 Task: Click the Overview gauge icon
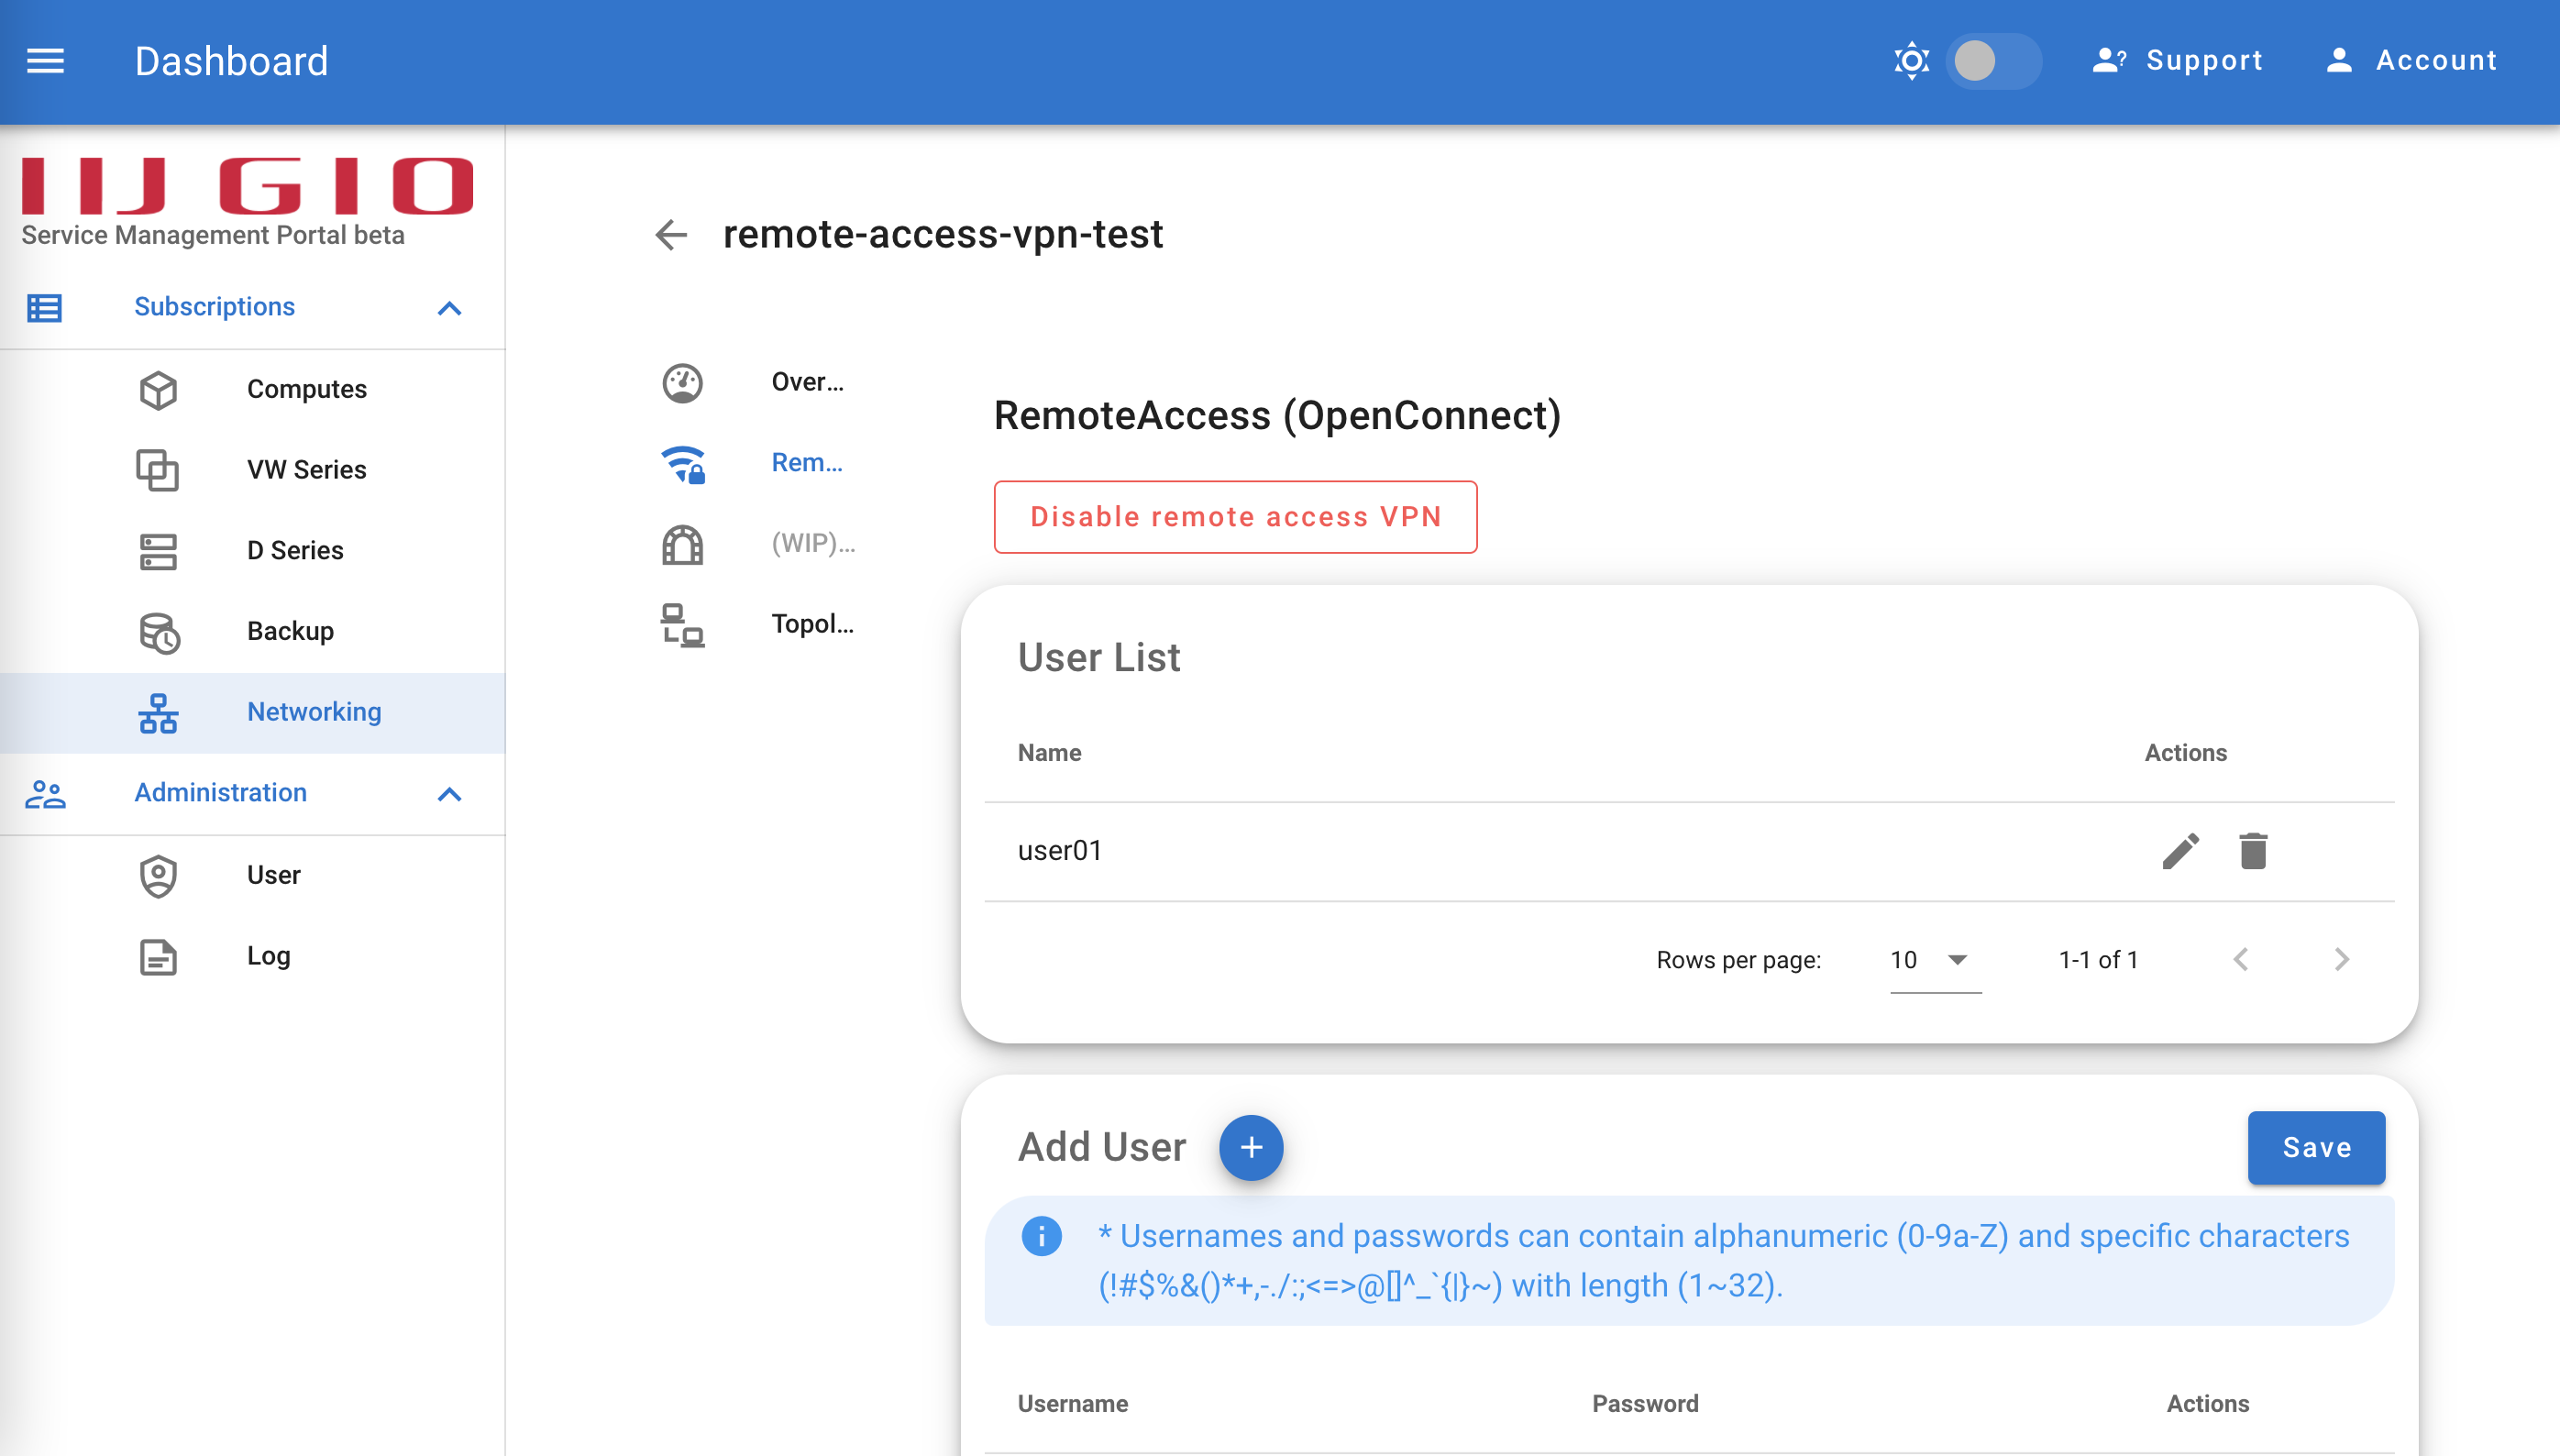(x=683, y=383)
